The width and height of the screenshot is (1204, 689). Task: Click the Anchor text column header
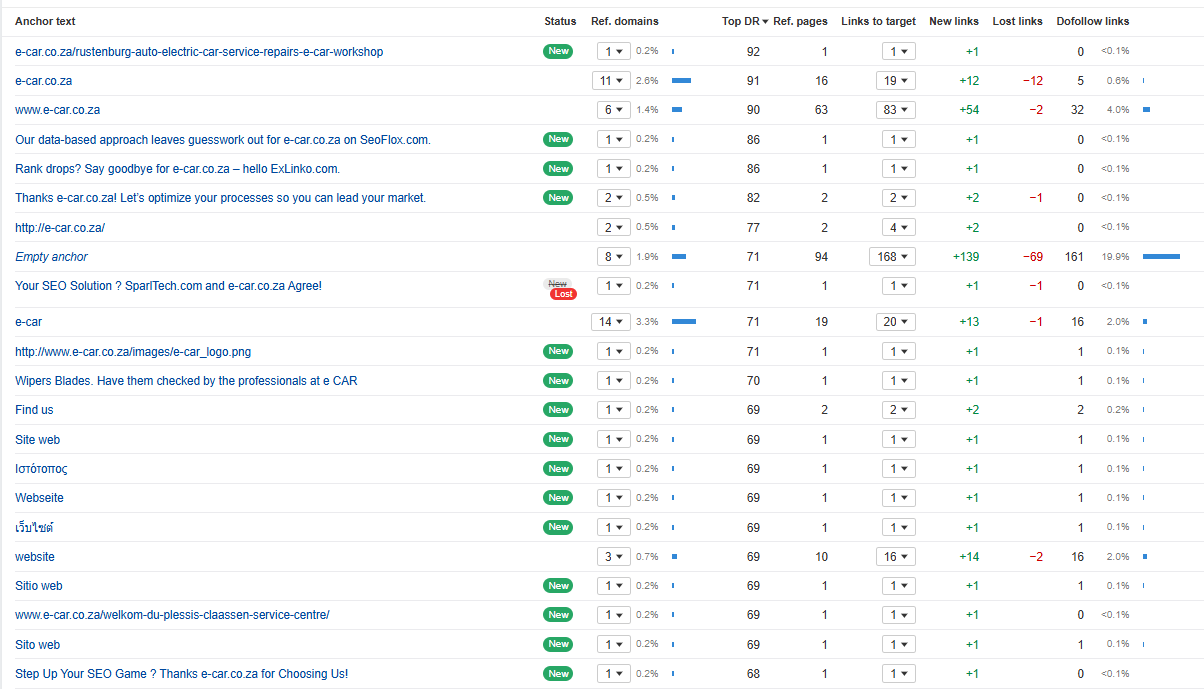click(x=45, y=21)
